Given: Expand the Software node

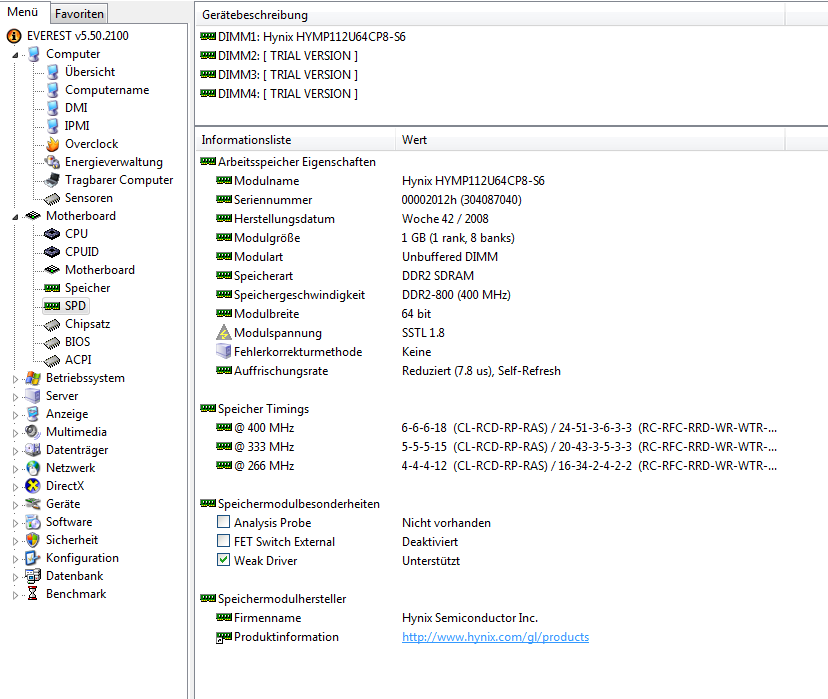Looking at the screenshot, I should pyautogui.click(x=15, y=523).
